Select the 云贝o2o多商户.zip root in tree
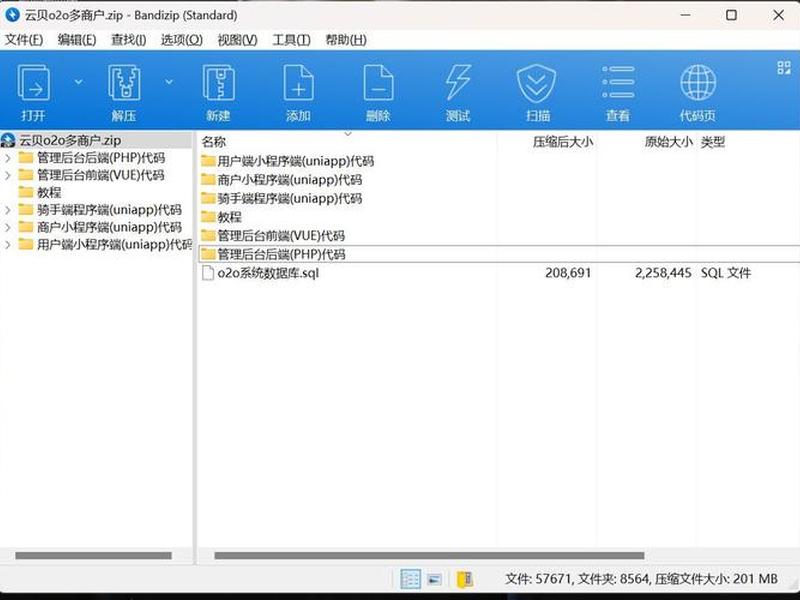800x600 pixels. tap(70, 140)
